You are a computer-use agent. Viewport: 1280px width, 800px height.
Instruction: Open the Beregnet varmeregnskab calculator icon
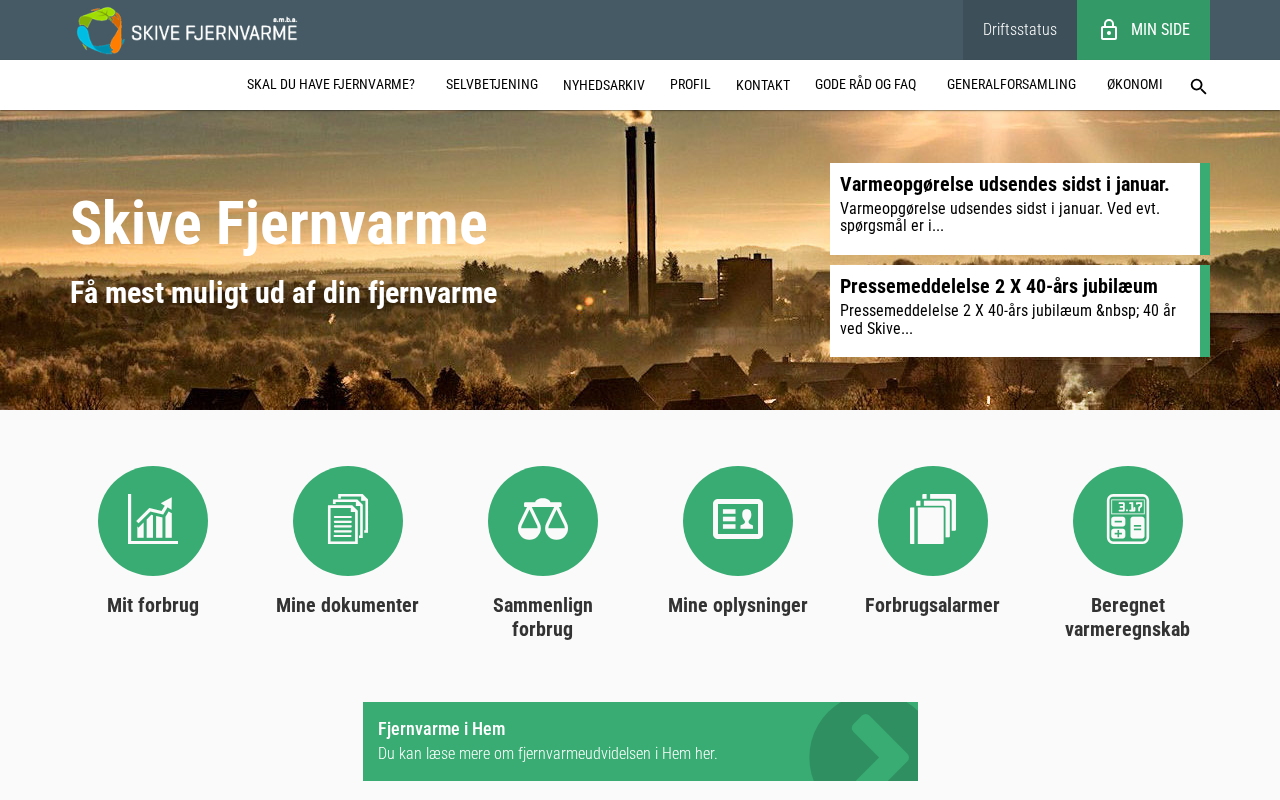pos(1128,521)
